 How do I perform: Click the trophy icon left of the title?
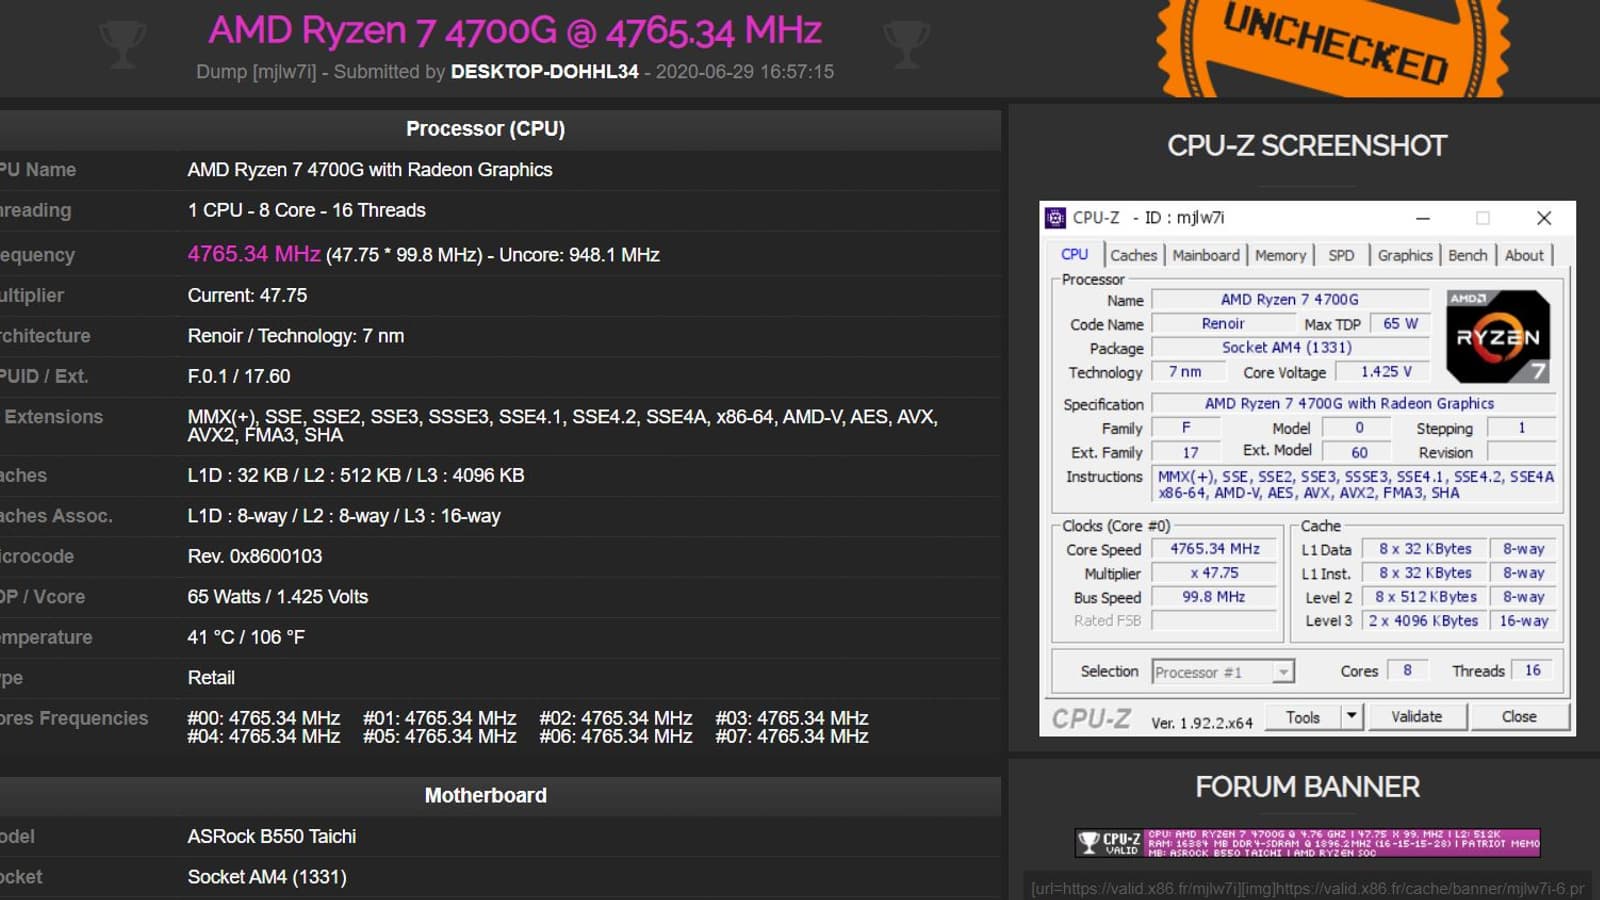click(x=123, y=44)
